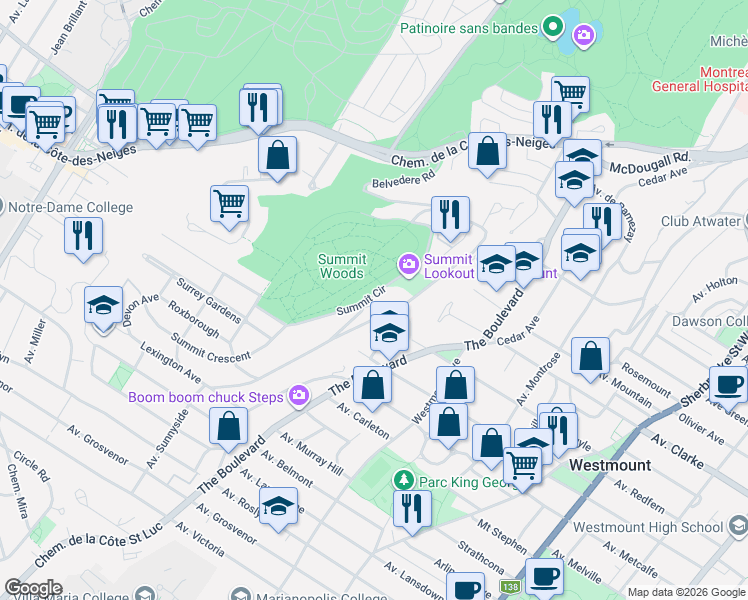Click the Route 138 highway shield
The height and width of the screenshot is (600, 748).
coord(509,586)
